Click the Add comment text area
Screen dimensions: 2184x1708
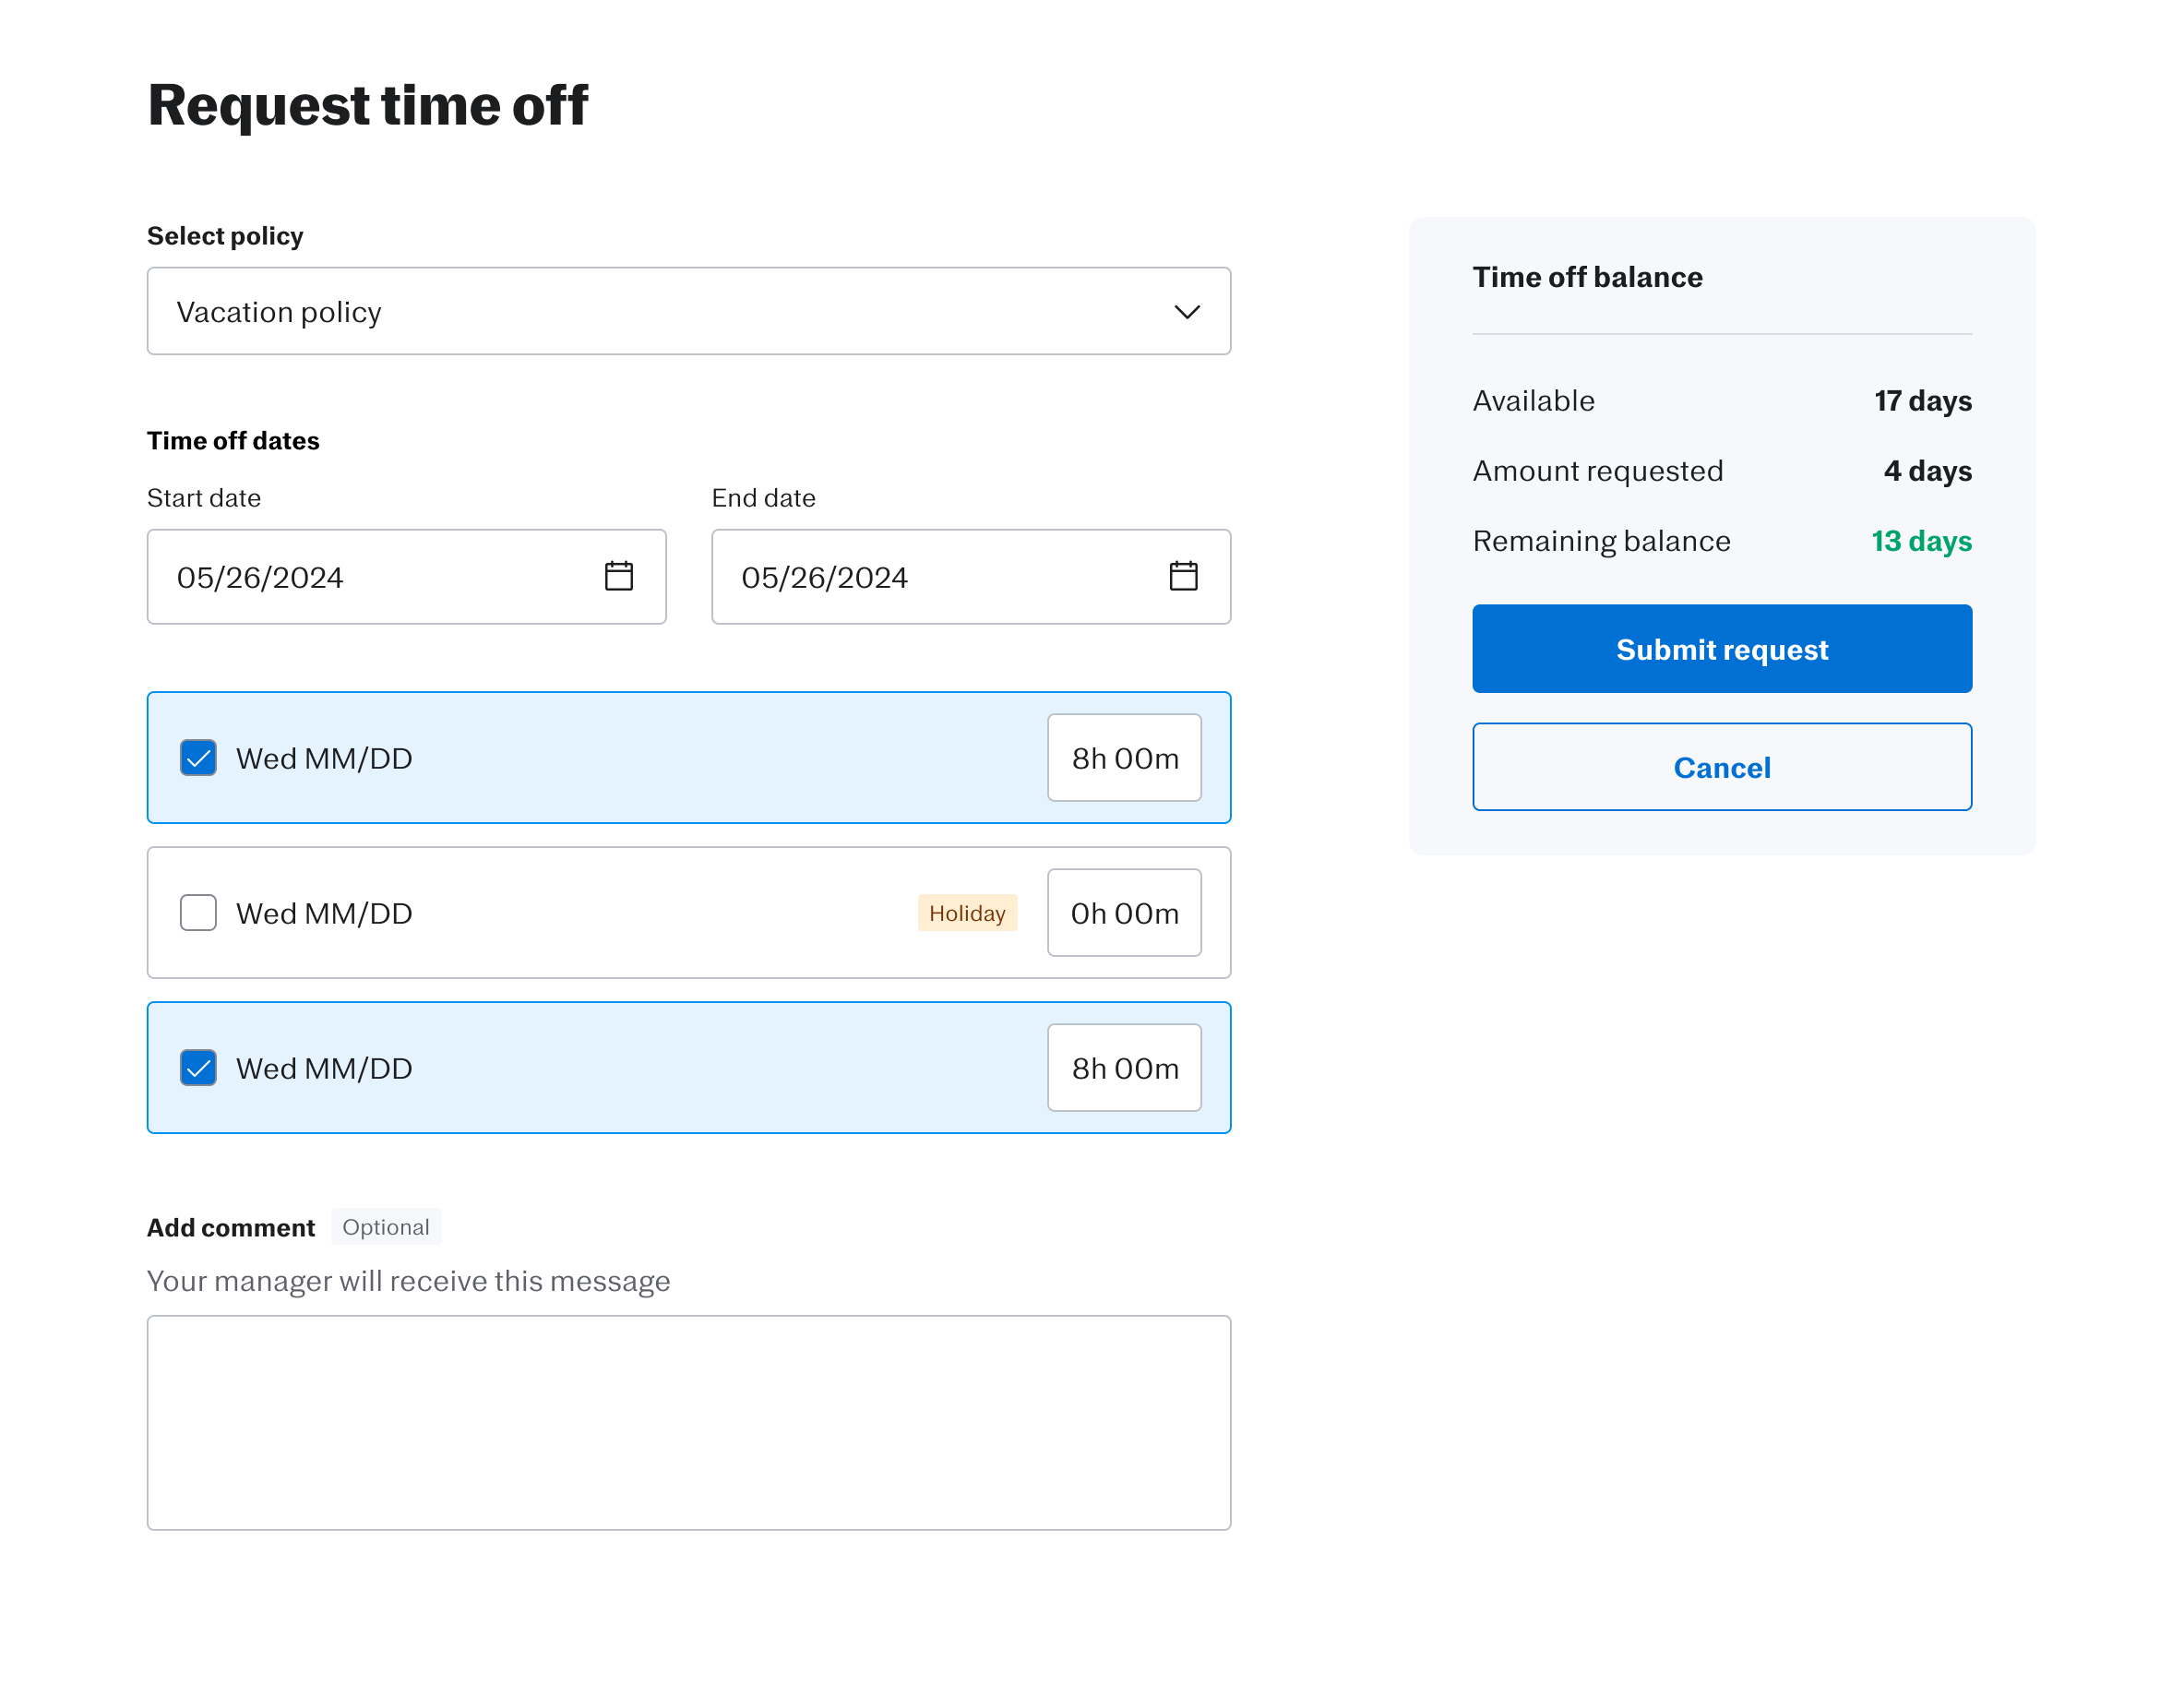pos(688,1422)
